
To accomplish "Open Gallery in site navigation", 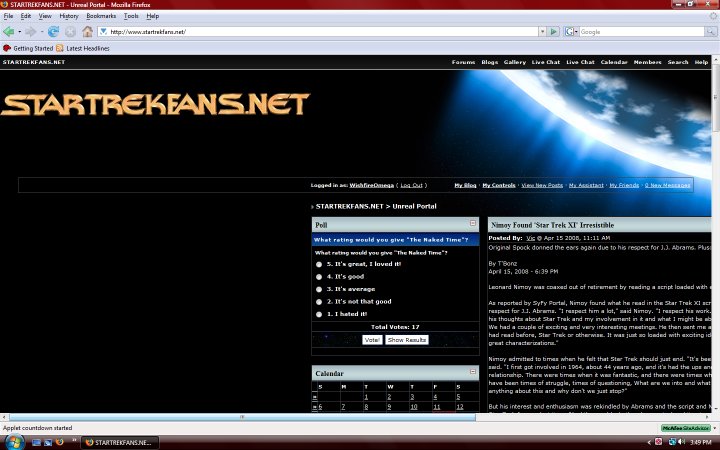I will [515, 62].
